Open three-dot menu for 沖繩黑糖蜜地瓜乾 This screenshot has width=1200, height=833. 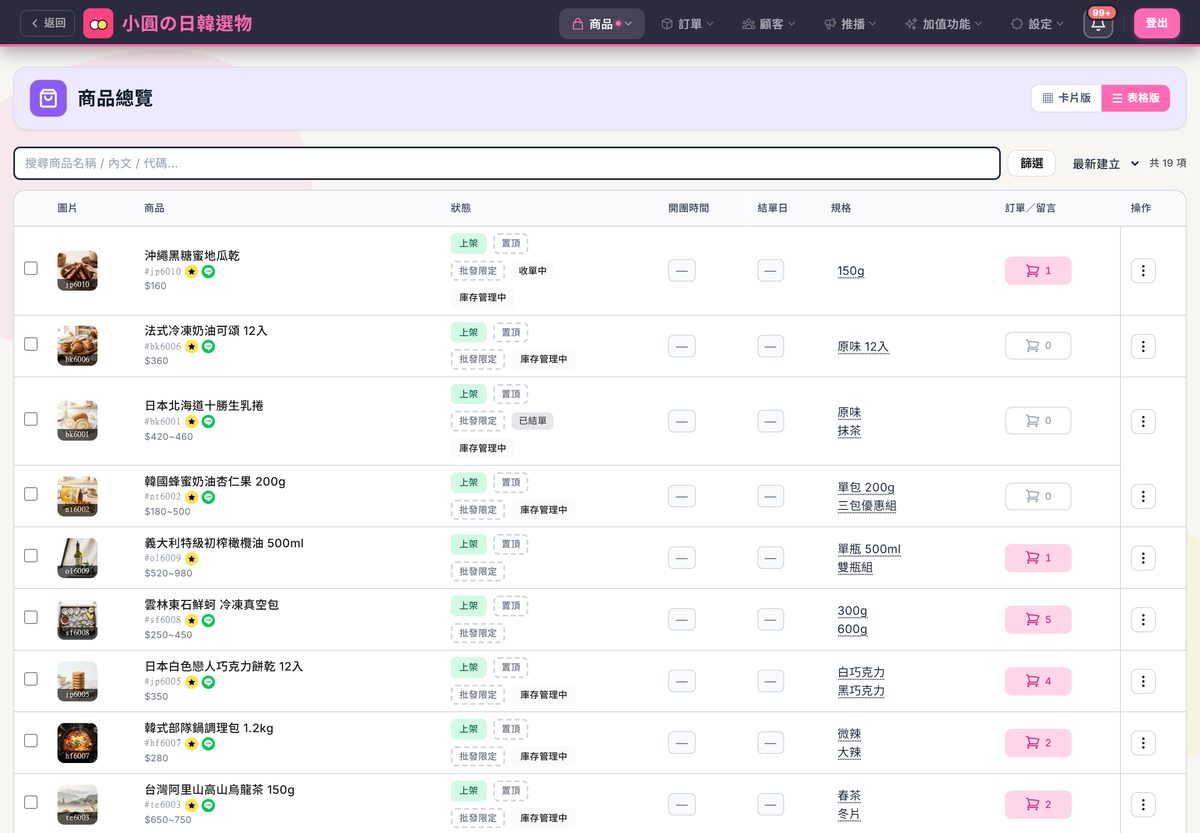[1143, 271]
